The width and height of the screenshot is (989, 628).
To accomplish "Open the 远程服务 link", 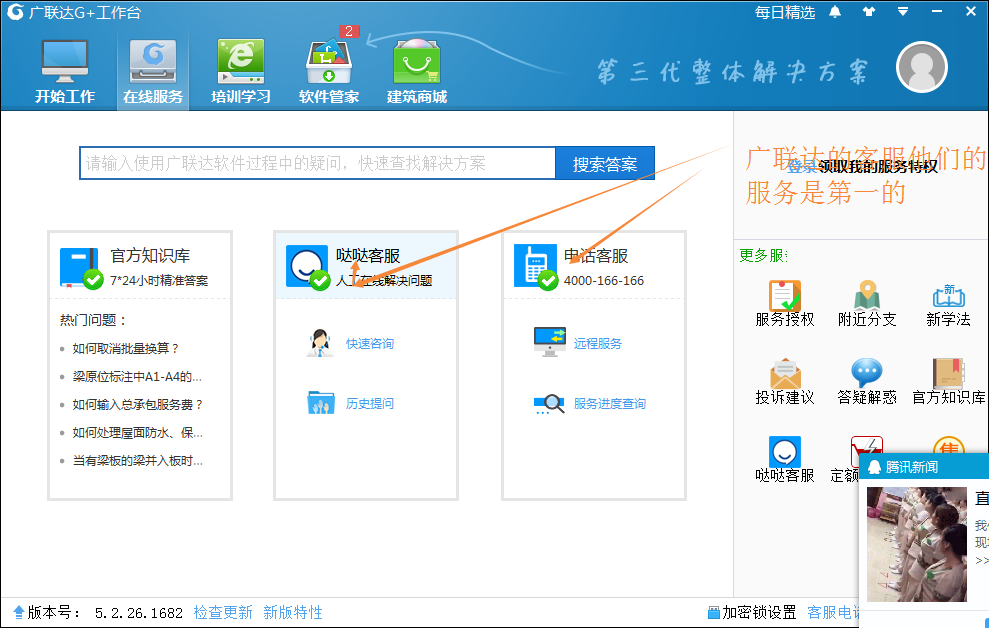I will 597,344.
